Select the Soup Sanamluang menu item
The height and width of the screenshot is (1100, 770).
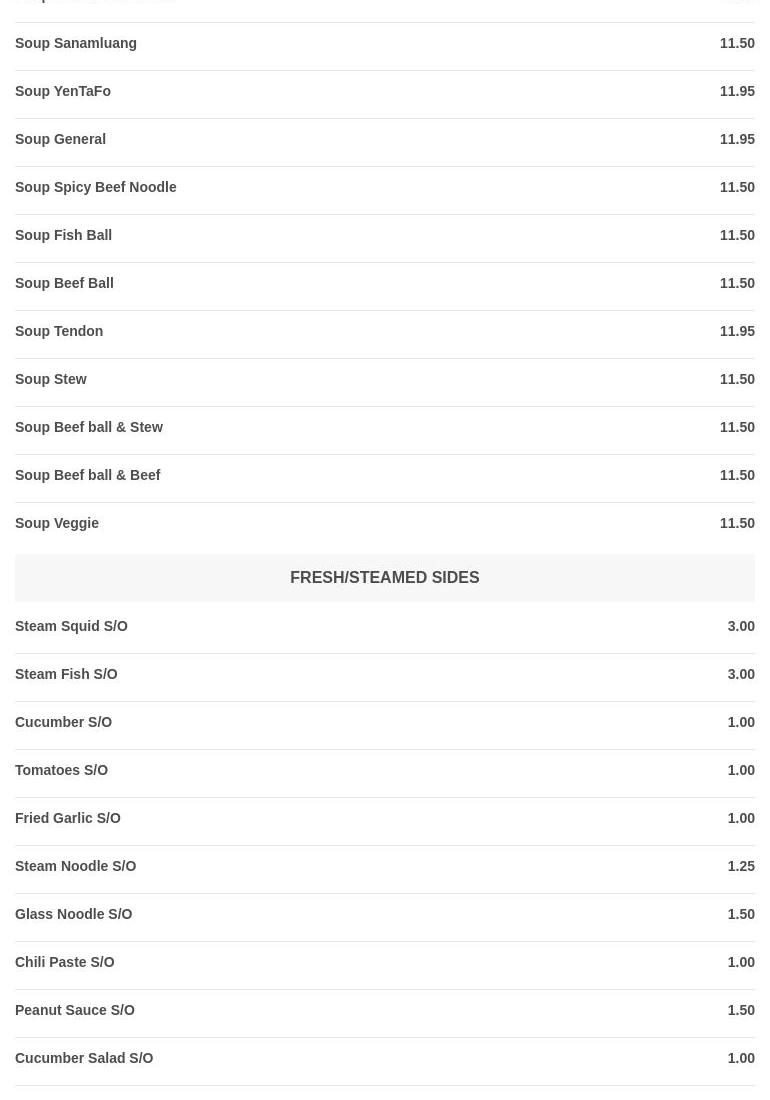pyautogui.click(x=76, y=44)
